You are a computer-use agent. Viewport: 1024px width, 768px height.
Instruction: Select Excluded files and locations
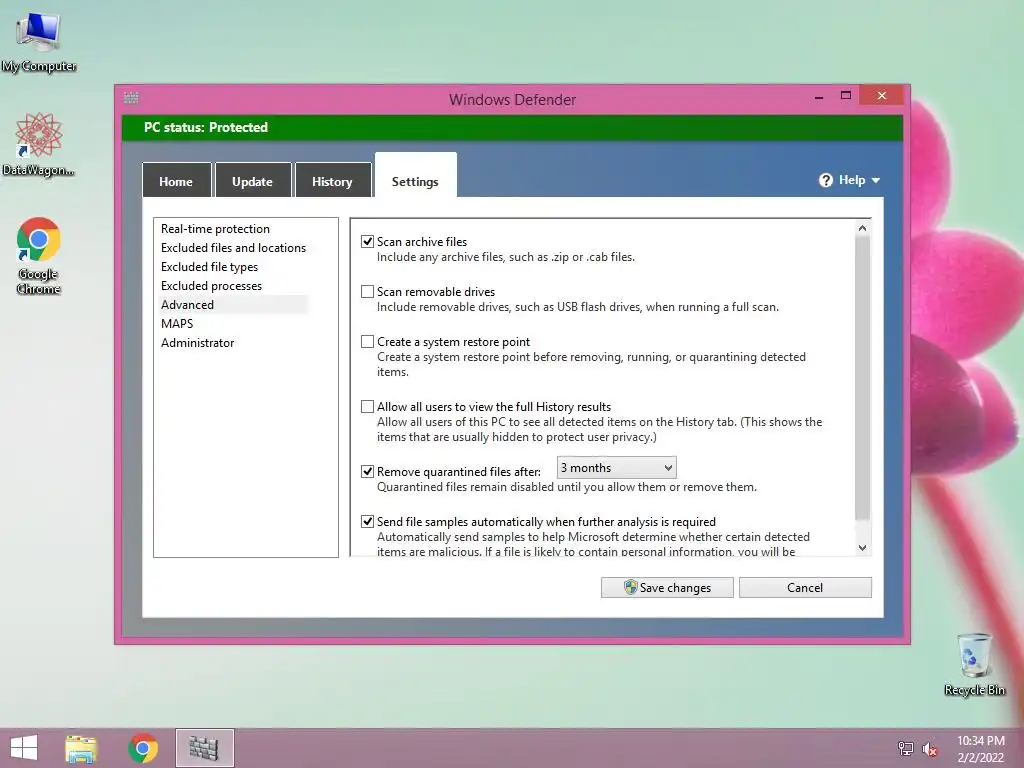[233, 248]
